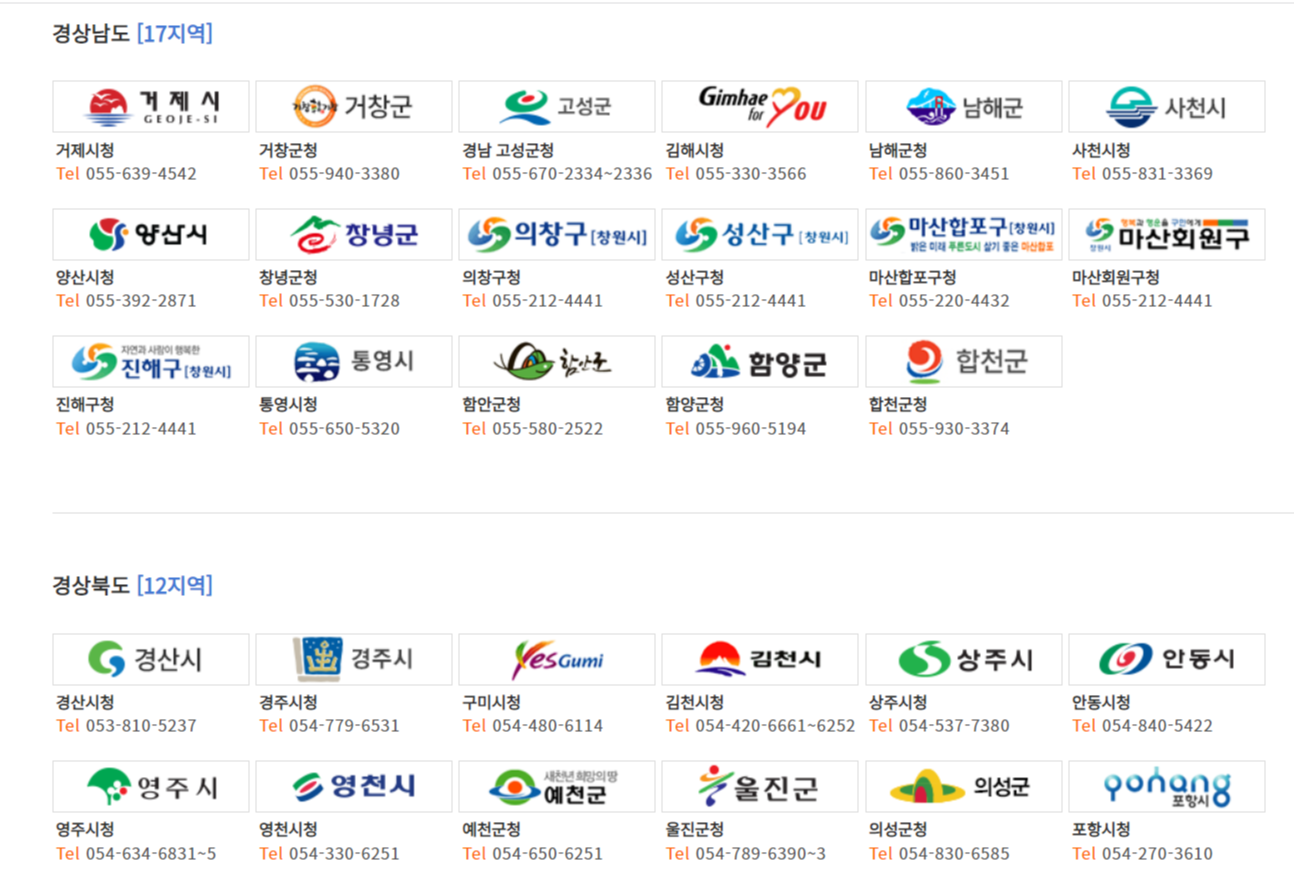Viewport: 1294px width, 893px height.
Task: Select the 경주시청 name link
Action: (288, 702)
